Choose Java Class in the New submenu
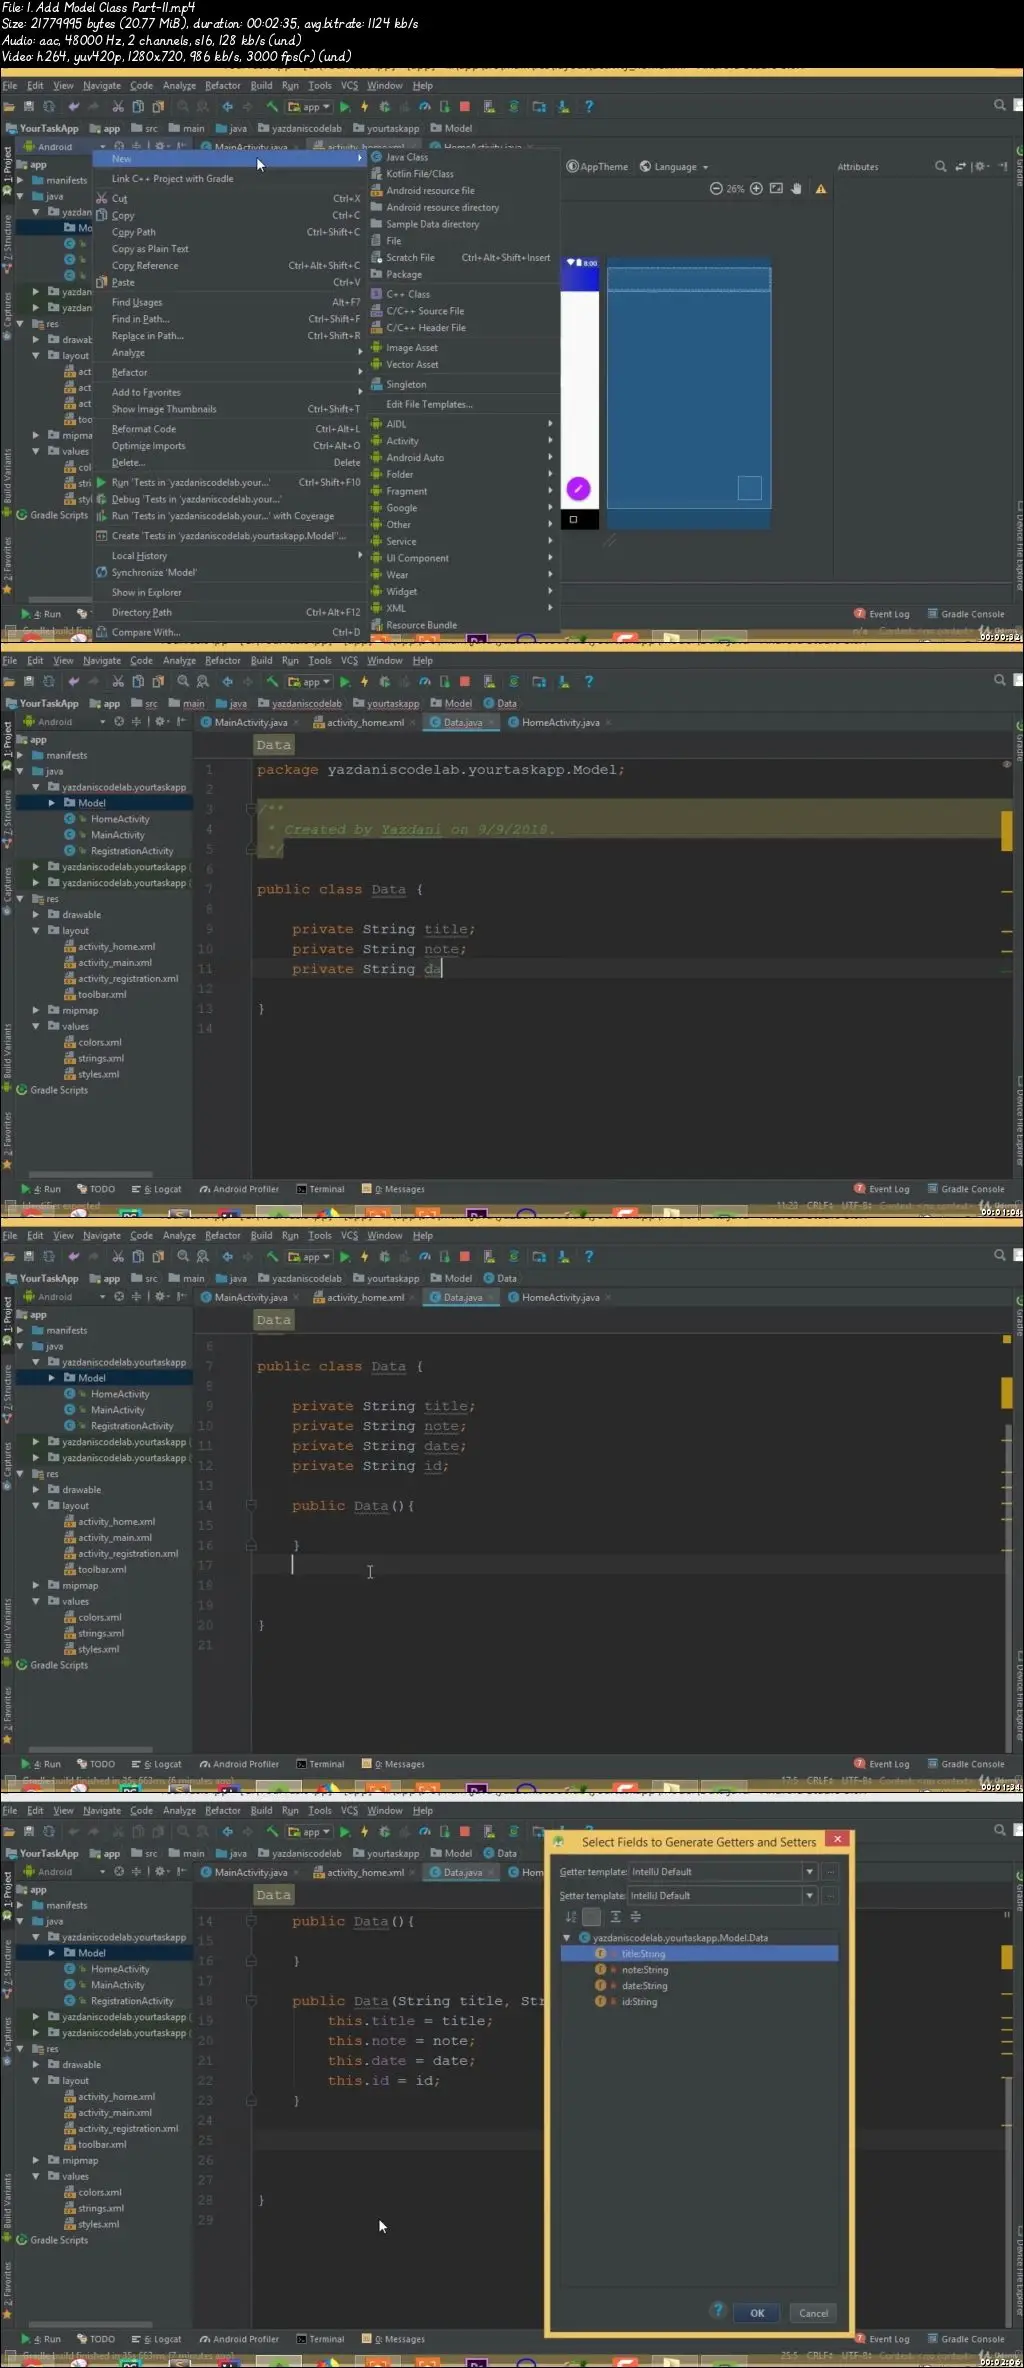This screenshot has width=1024, height=2368. click(407, 157)
